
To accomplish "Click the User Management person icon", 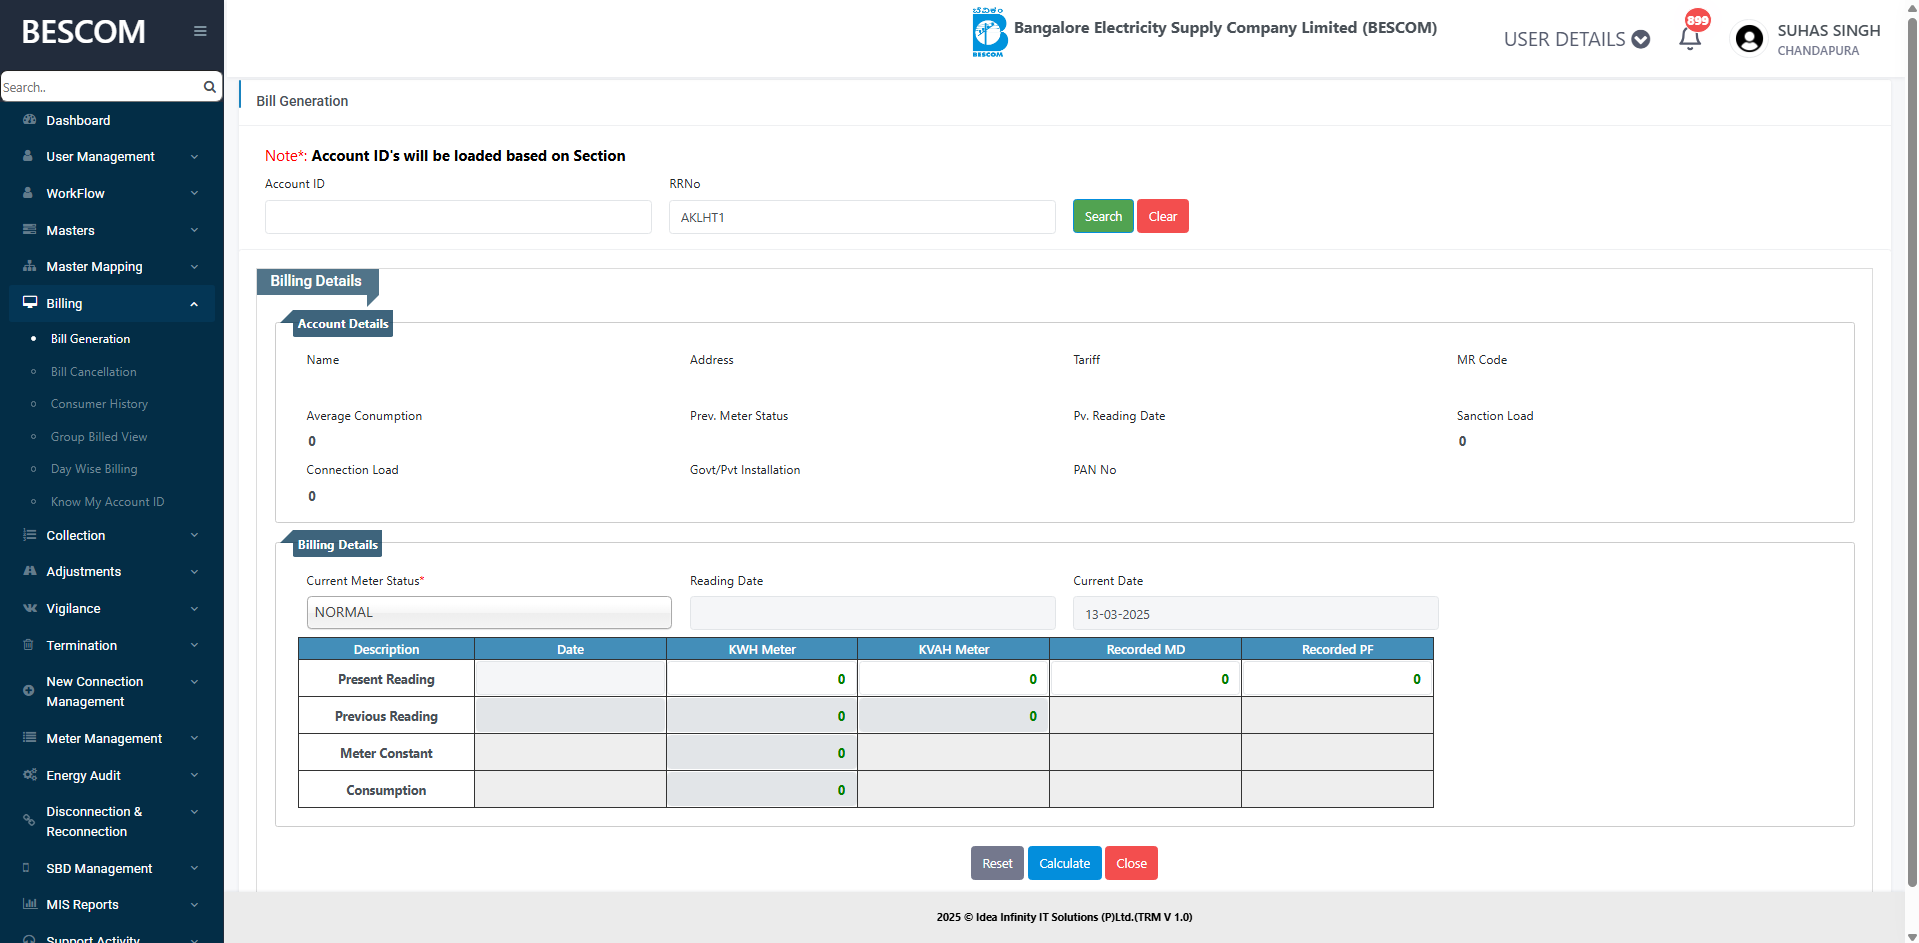I will click(28, 156).
